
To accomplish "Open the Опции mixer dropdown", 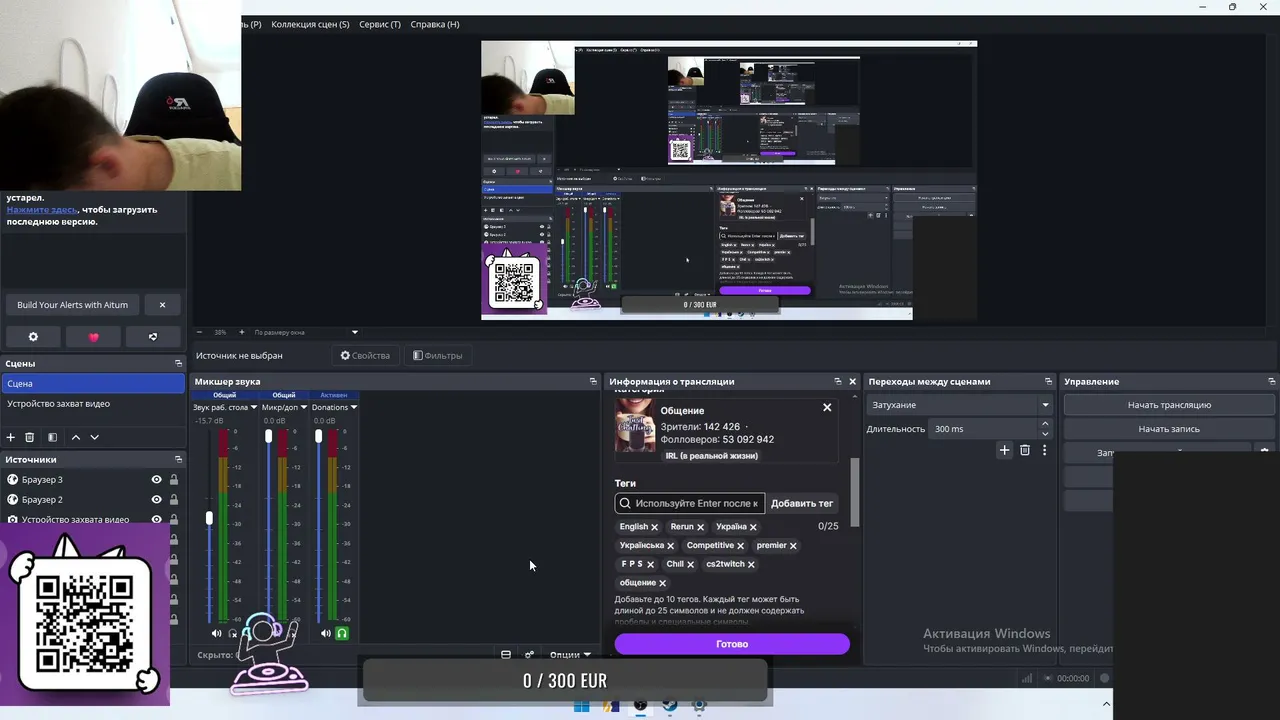I will 570,655.
